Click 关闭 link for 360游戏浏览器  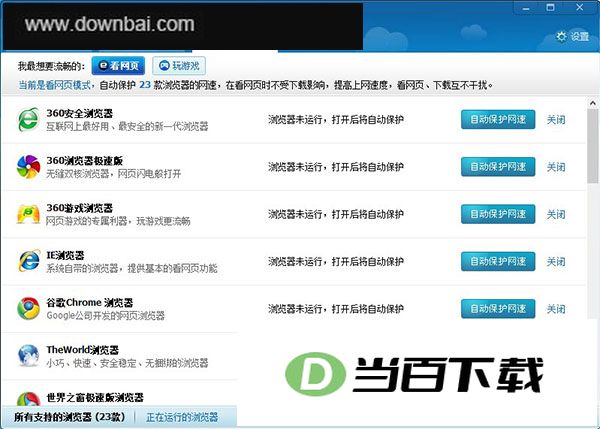click(556, 214)
